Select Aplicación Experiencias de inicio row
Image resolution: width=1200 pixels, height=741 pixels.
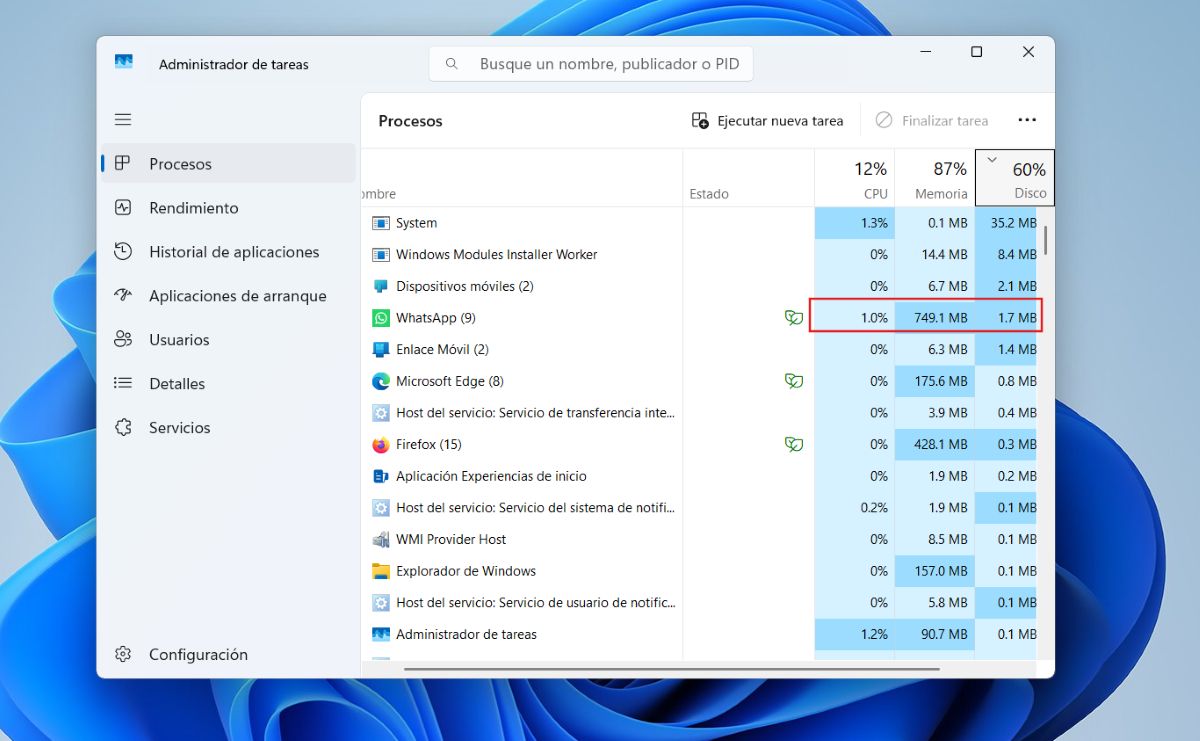[x=700, y=476]
